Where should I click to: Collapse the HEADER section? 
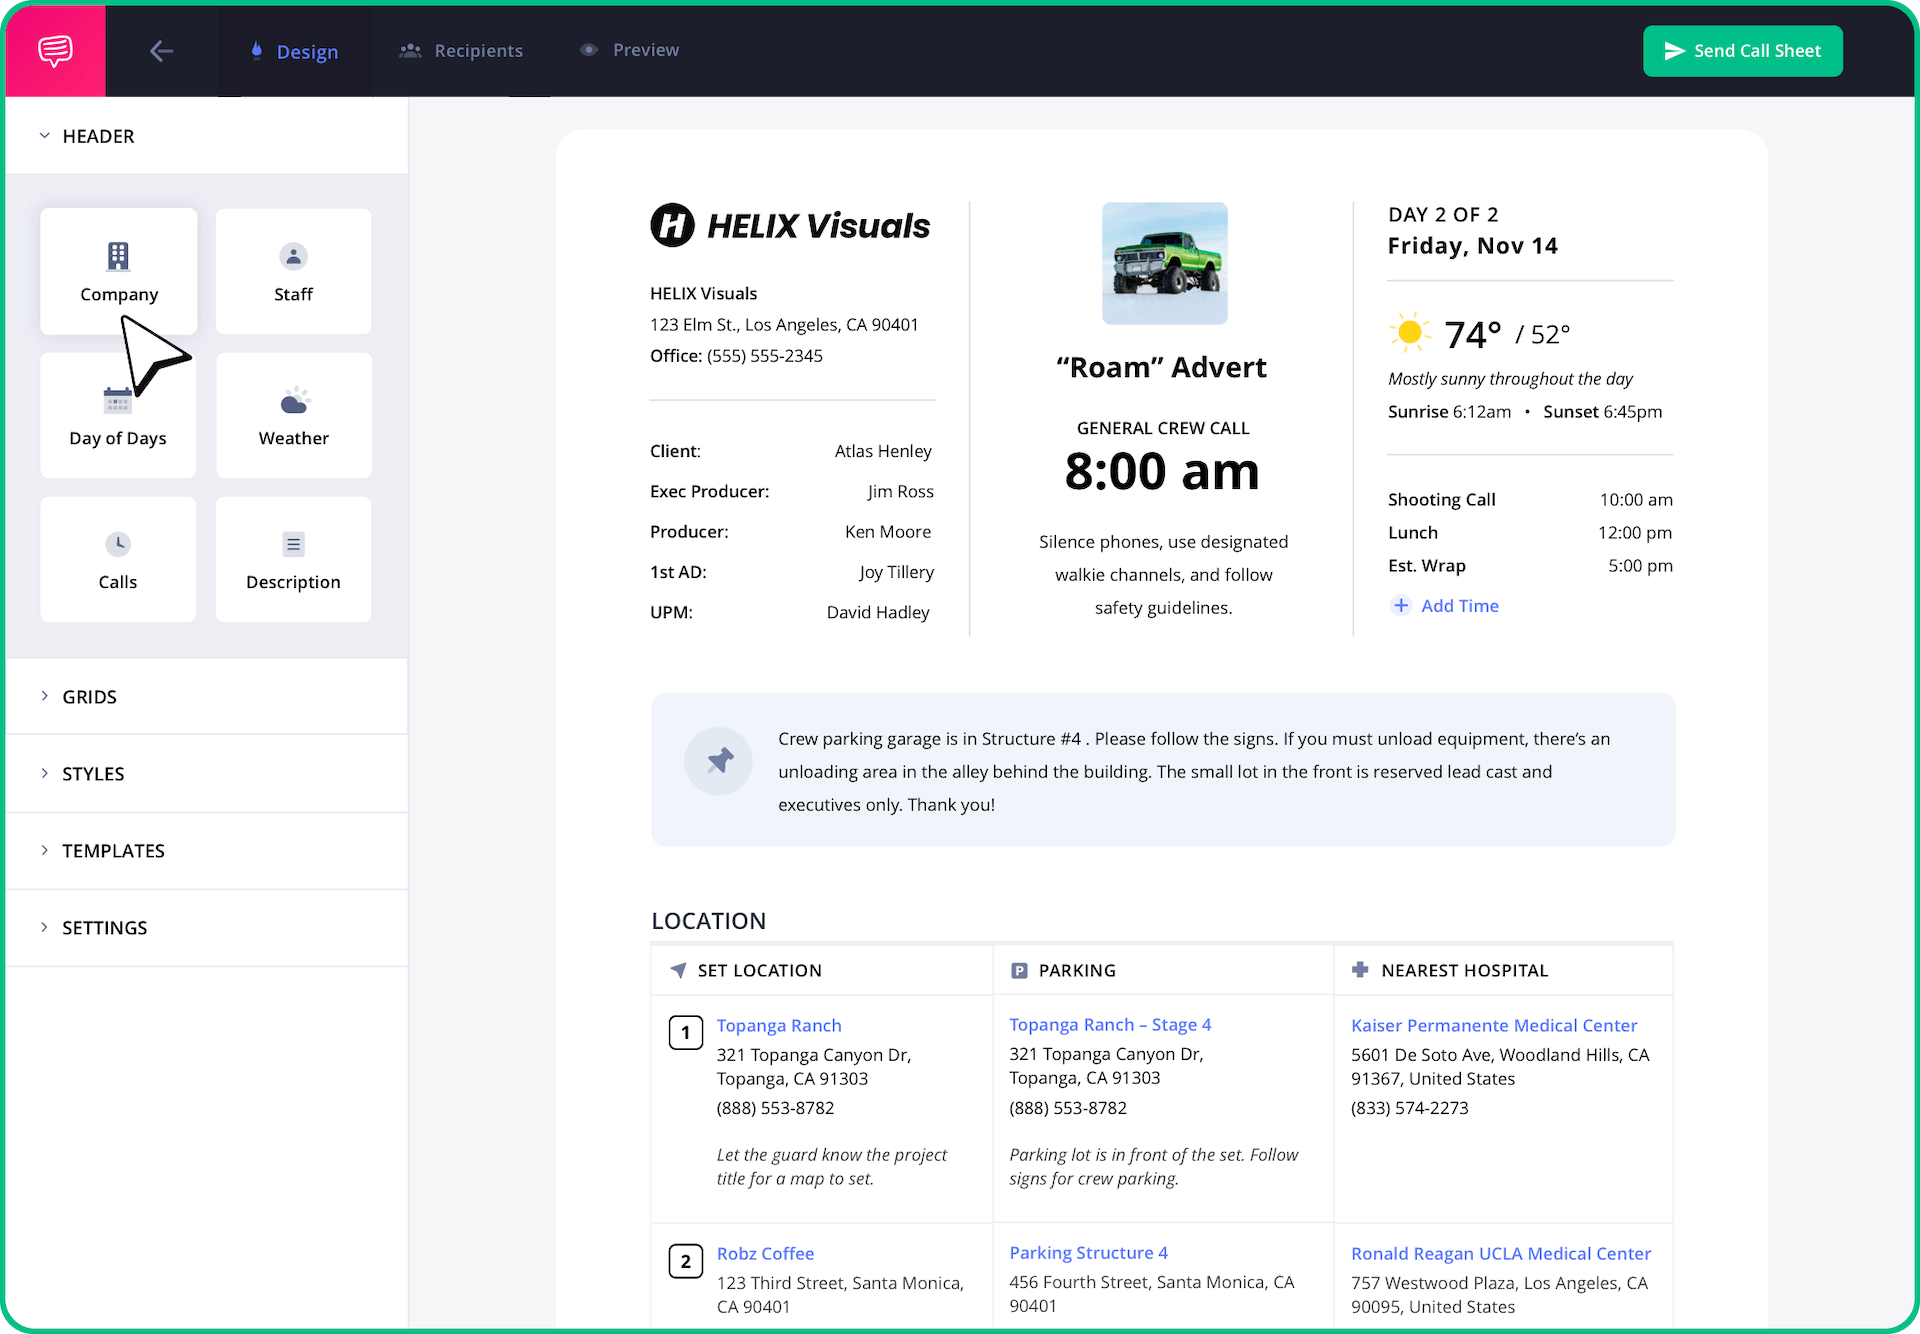click(98, 136)
